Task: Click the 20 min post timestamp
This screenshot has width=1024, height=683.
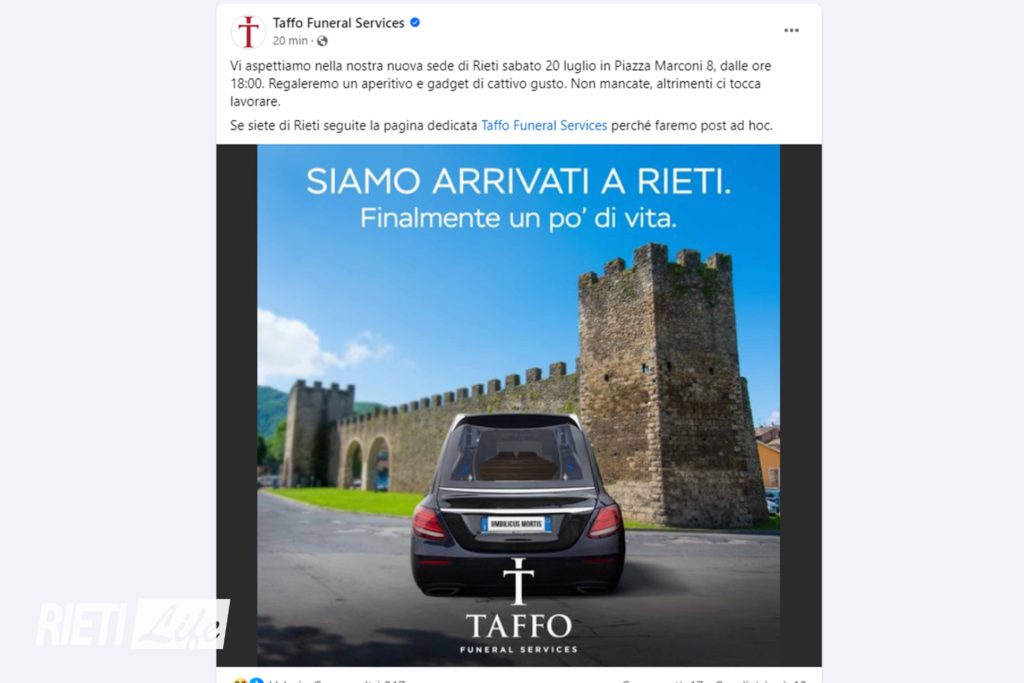Action: click(x=290, y=40)
